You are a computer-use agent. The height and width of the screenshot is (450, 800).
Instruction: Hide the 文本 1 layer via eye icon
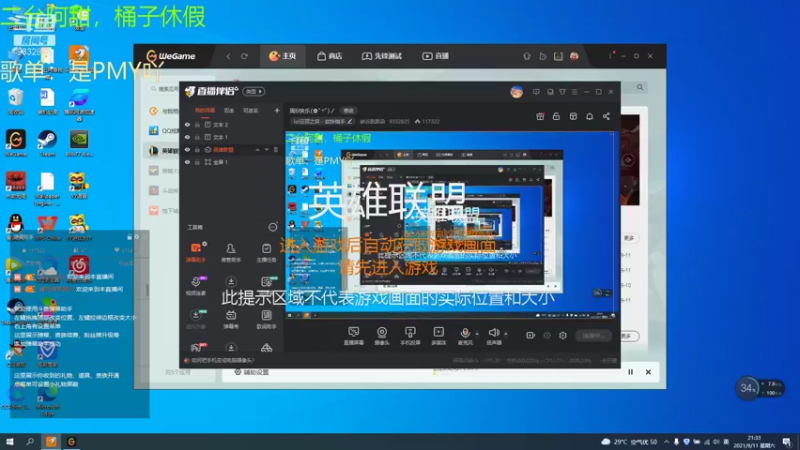click(187, 137)
